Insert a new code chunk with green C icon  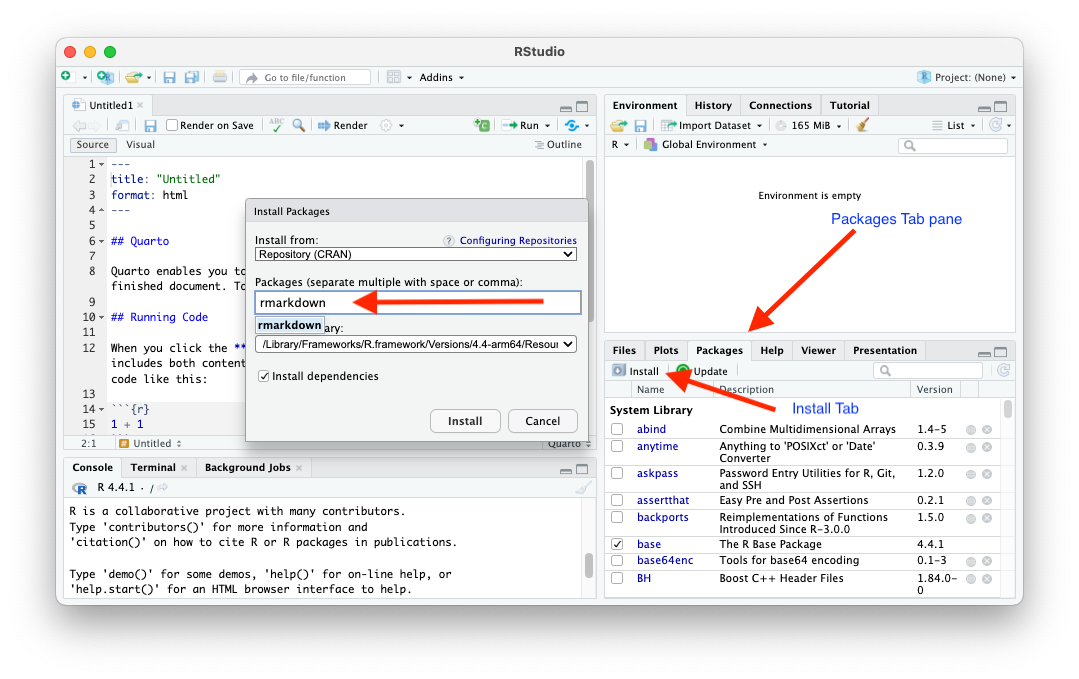(x=482, y=125)
